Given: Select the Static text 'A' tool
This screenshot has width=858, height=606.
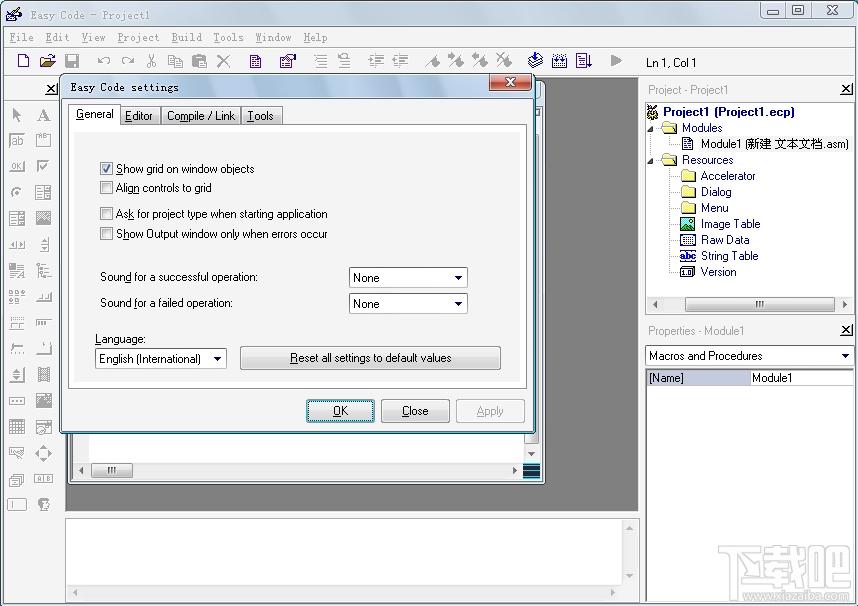Looking at the screenshot, I should pos(43,115).
